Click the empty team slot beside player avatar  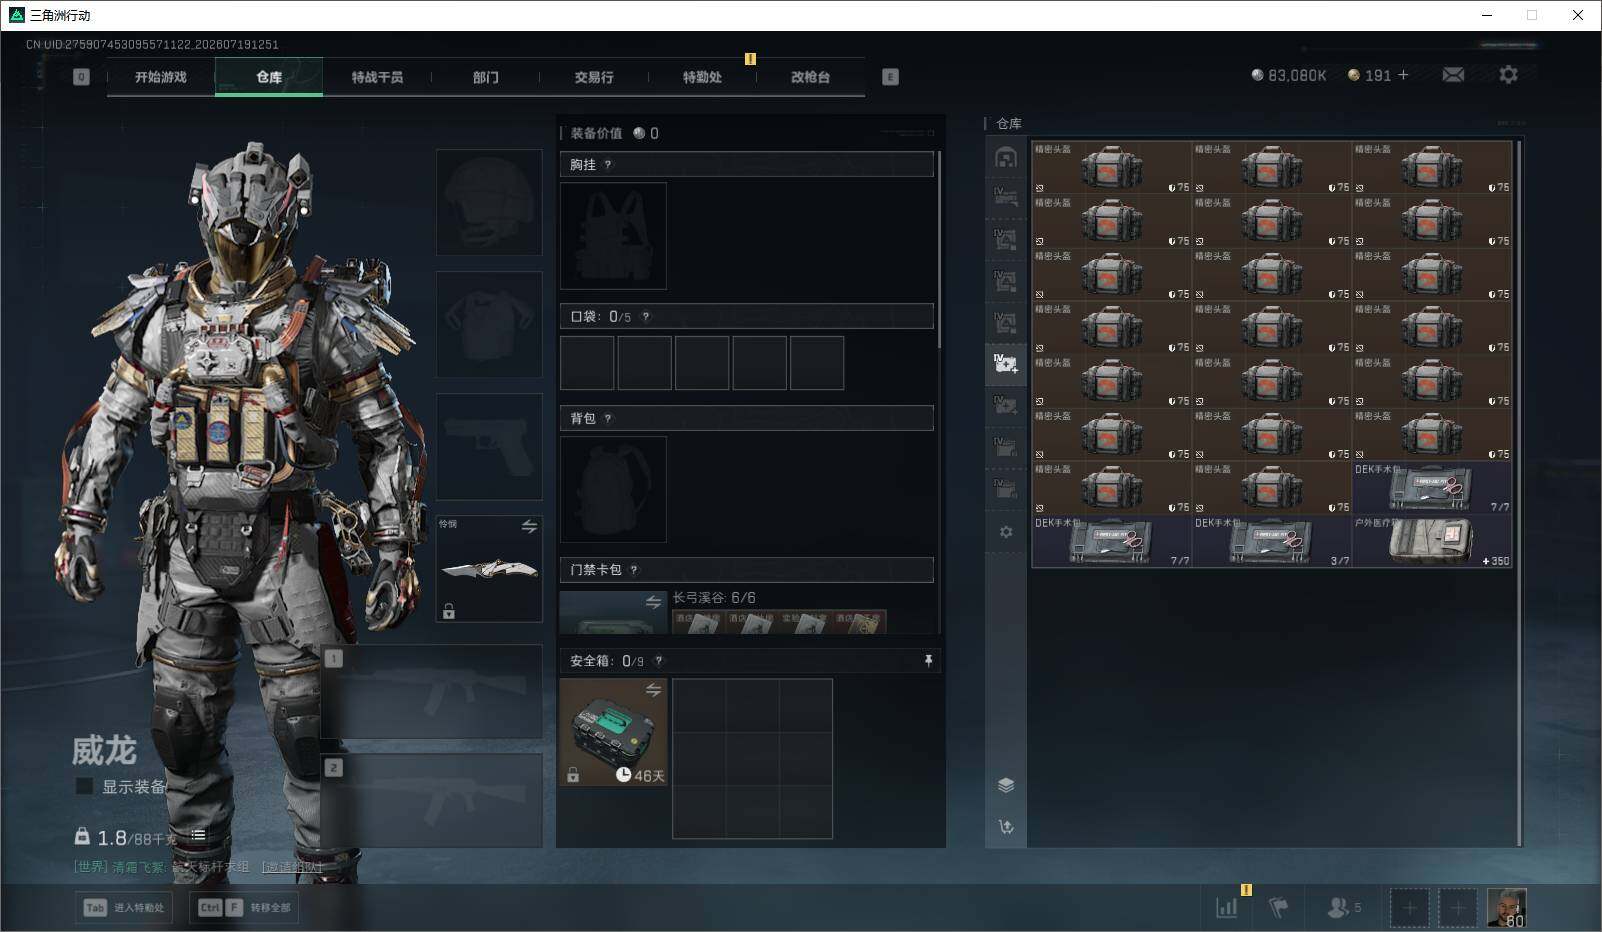click(x=1457, y=908)
